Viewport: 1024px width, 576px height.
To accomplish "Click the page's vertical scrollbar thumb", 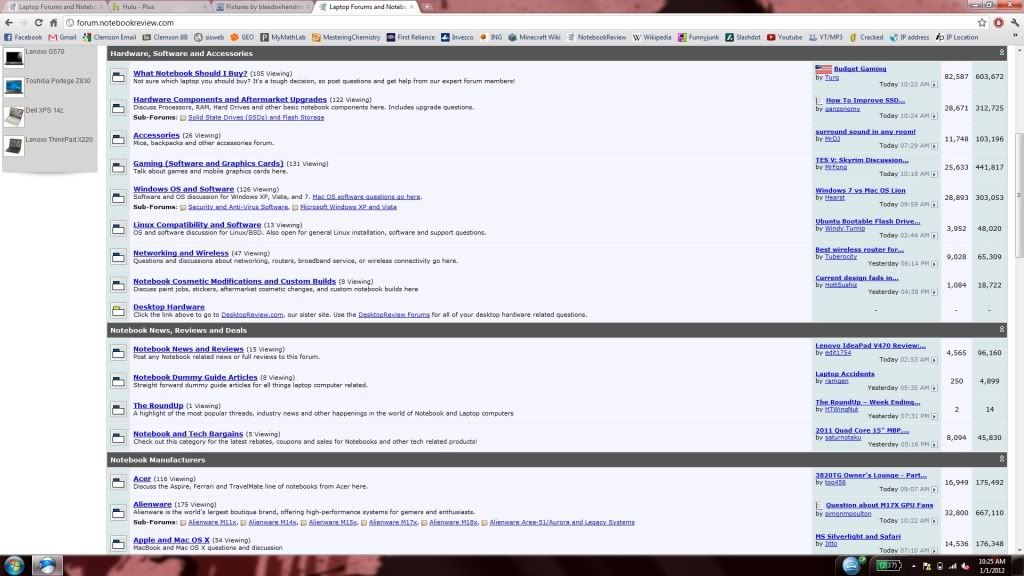I will (x=1019, y=195).
